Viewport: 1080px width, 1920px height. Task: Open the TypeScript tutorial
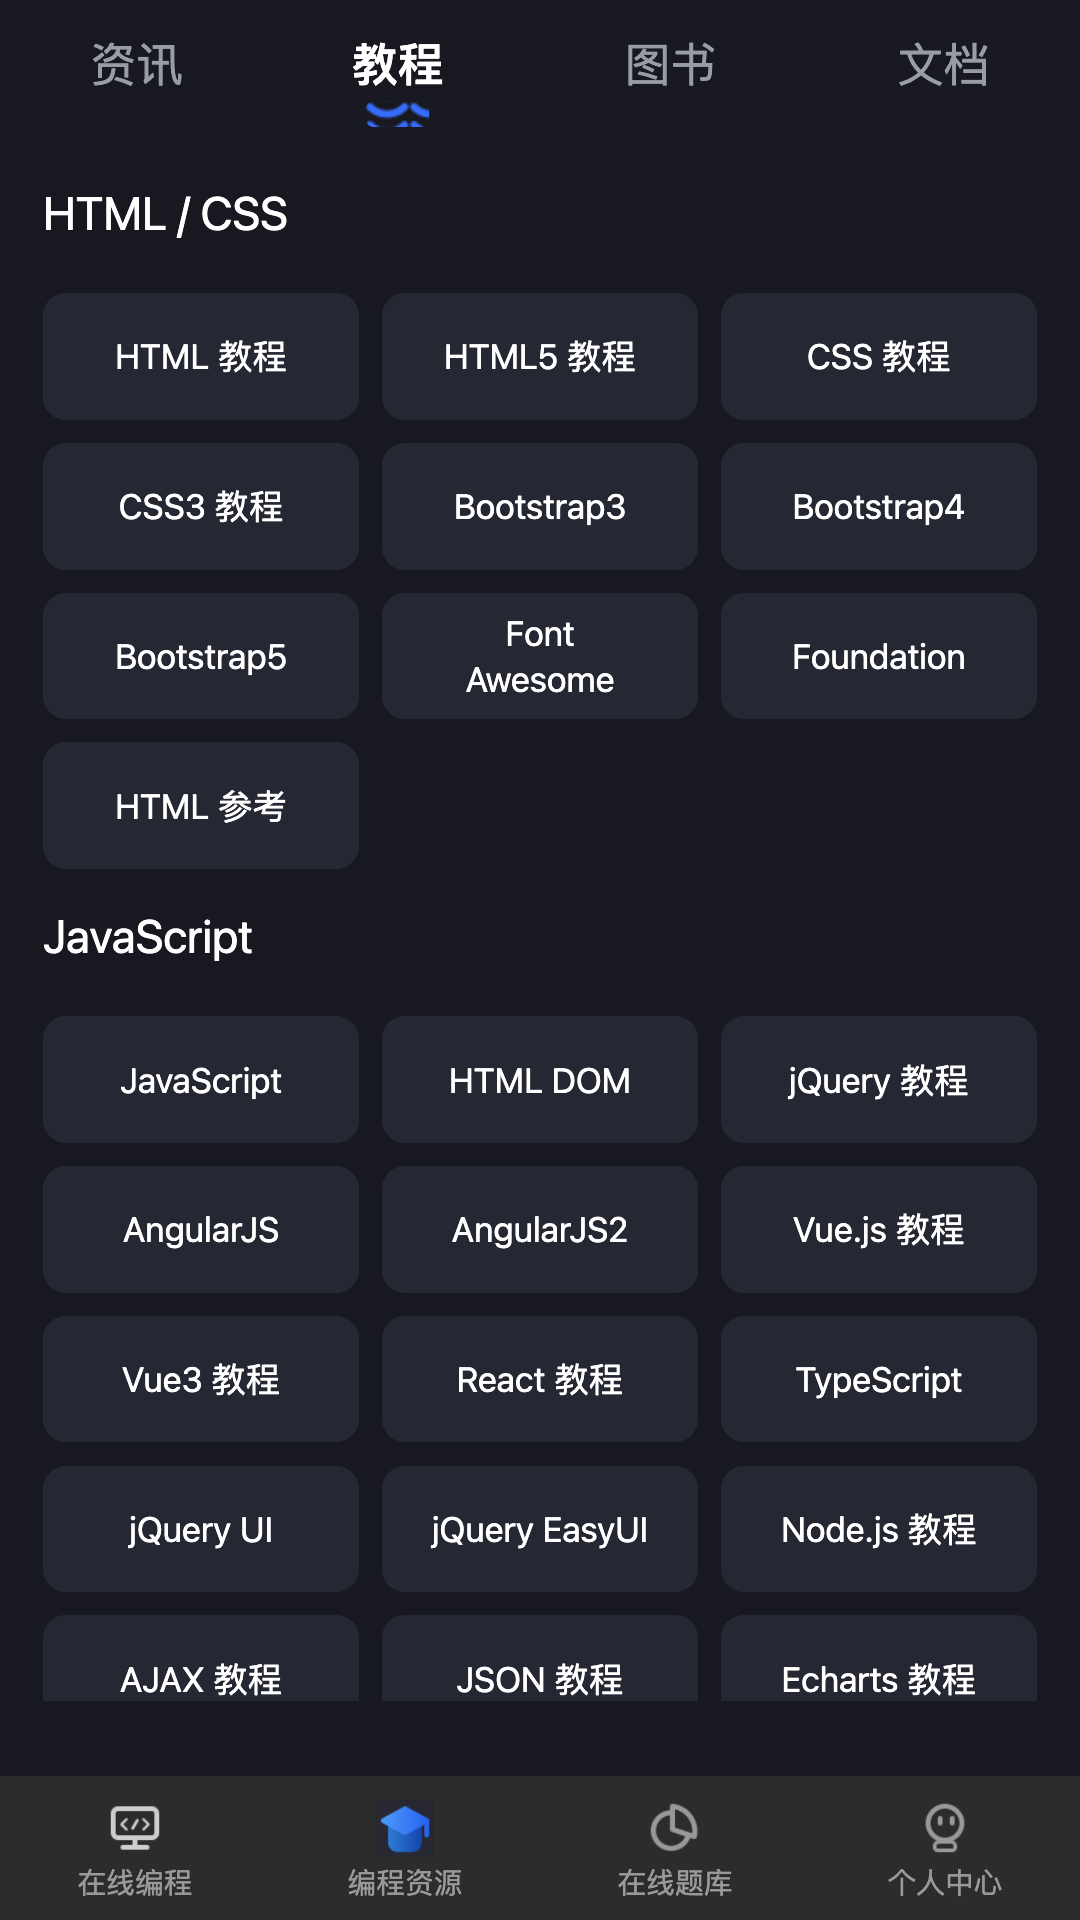pyautogui.click(x=878, y=1380)
